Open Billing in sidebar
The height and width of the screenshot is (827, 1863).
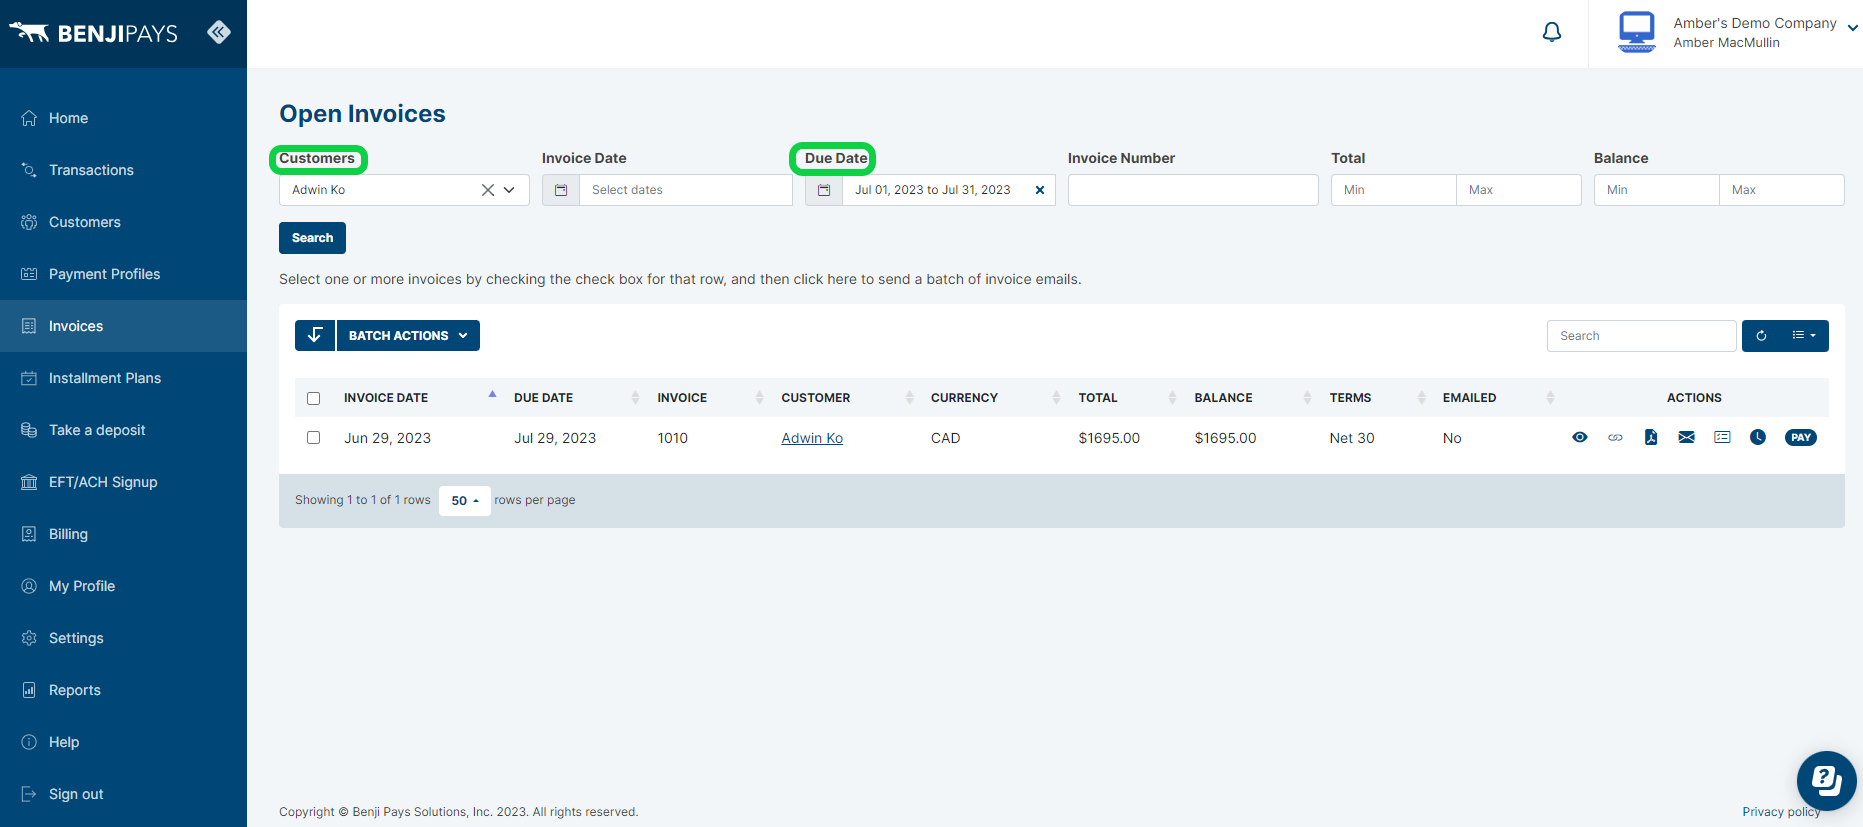pos(123,534)
